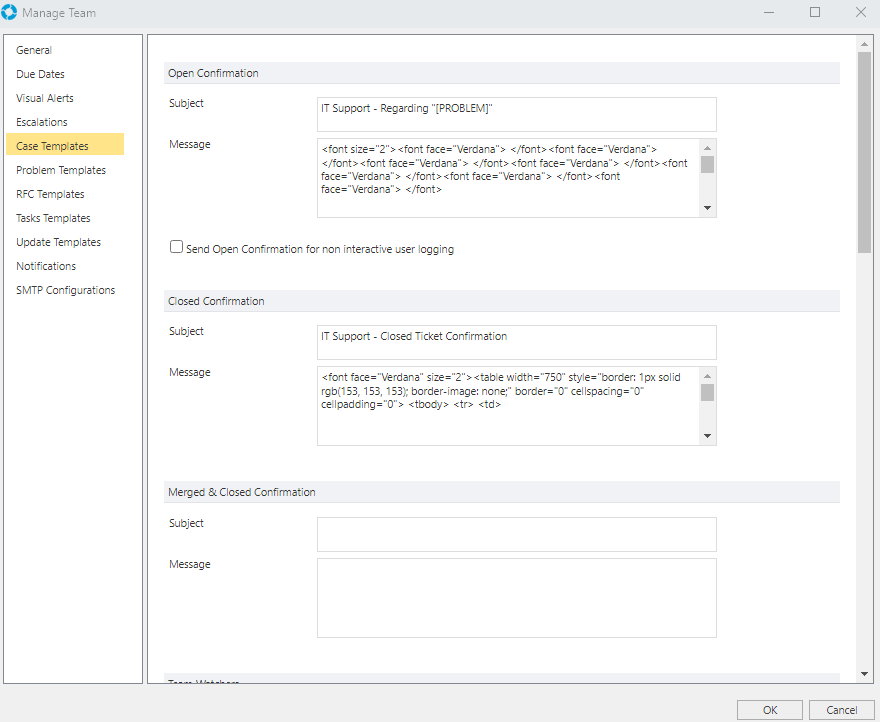Viewport: 880px width, 722px height.
Task: Switch to Problem Templates
Action: [x=61, y=170]
